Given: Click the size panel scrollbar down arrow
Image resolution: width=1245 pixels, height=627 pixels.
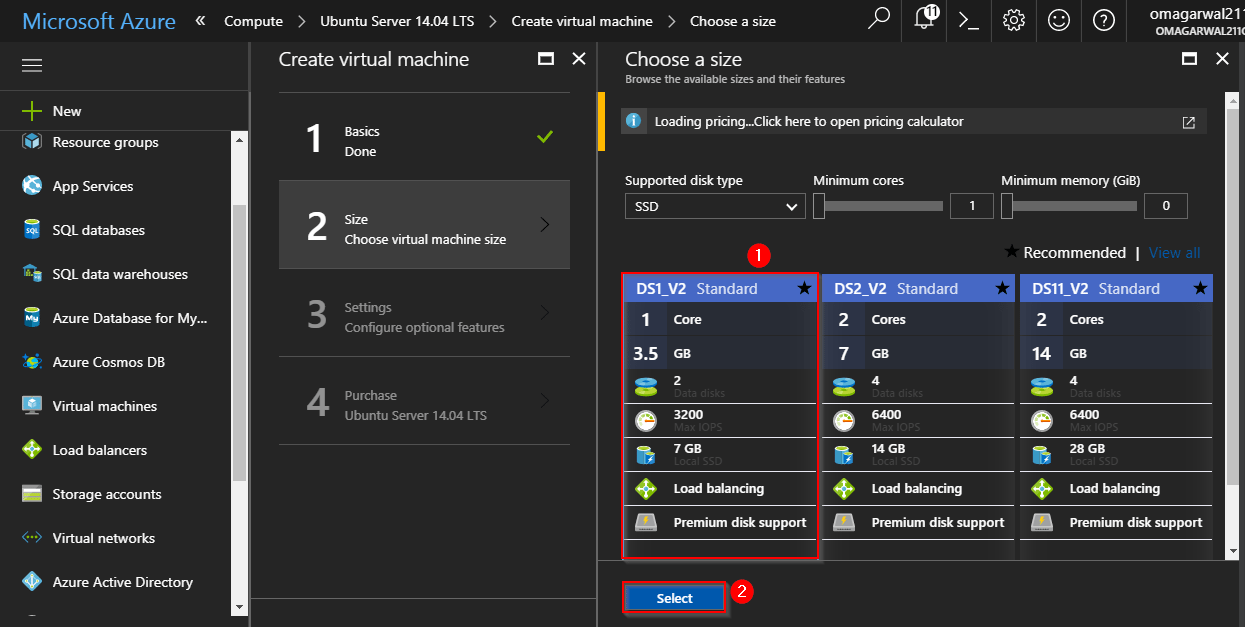Looking at the screenshot, I should [x=1233, y=551].
